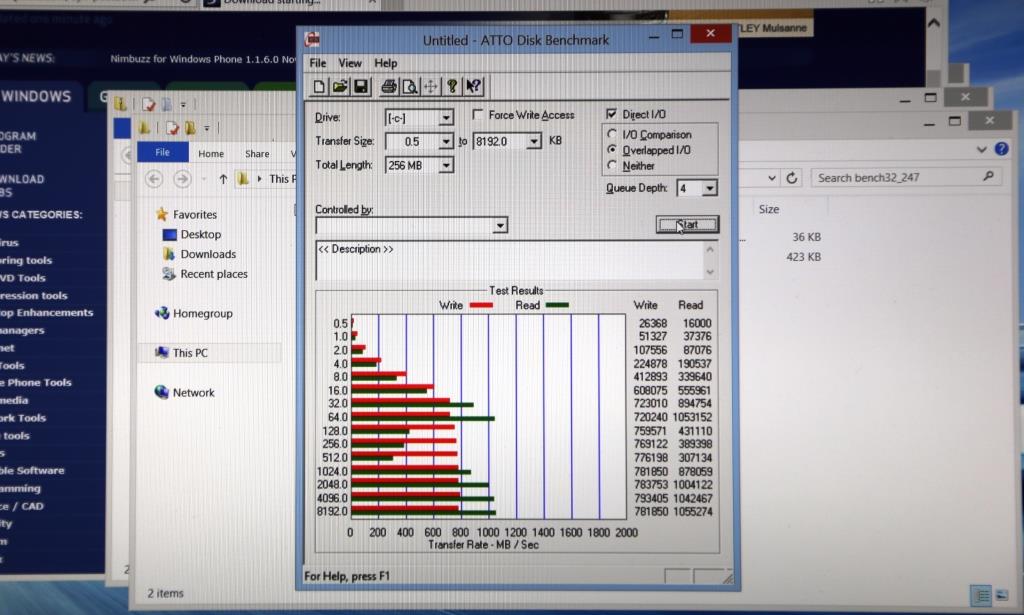Activate the context help pointer icon
Viewport: 1024px width, 615px height.
[474, 86]
